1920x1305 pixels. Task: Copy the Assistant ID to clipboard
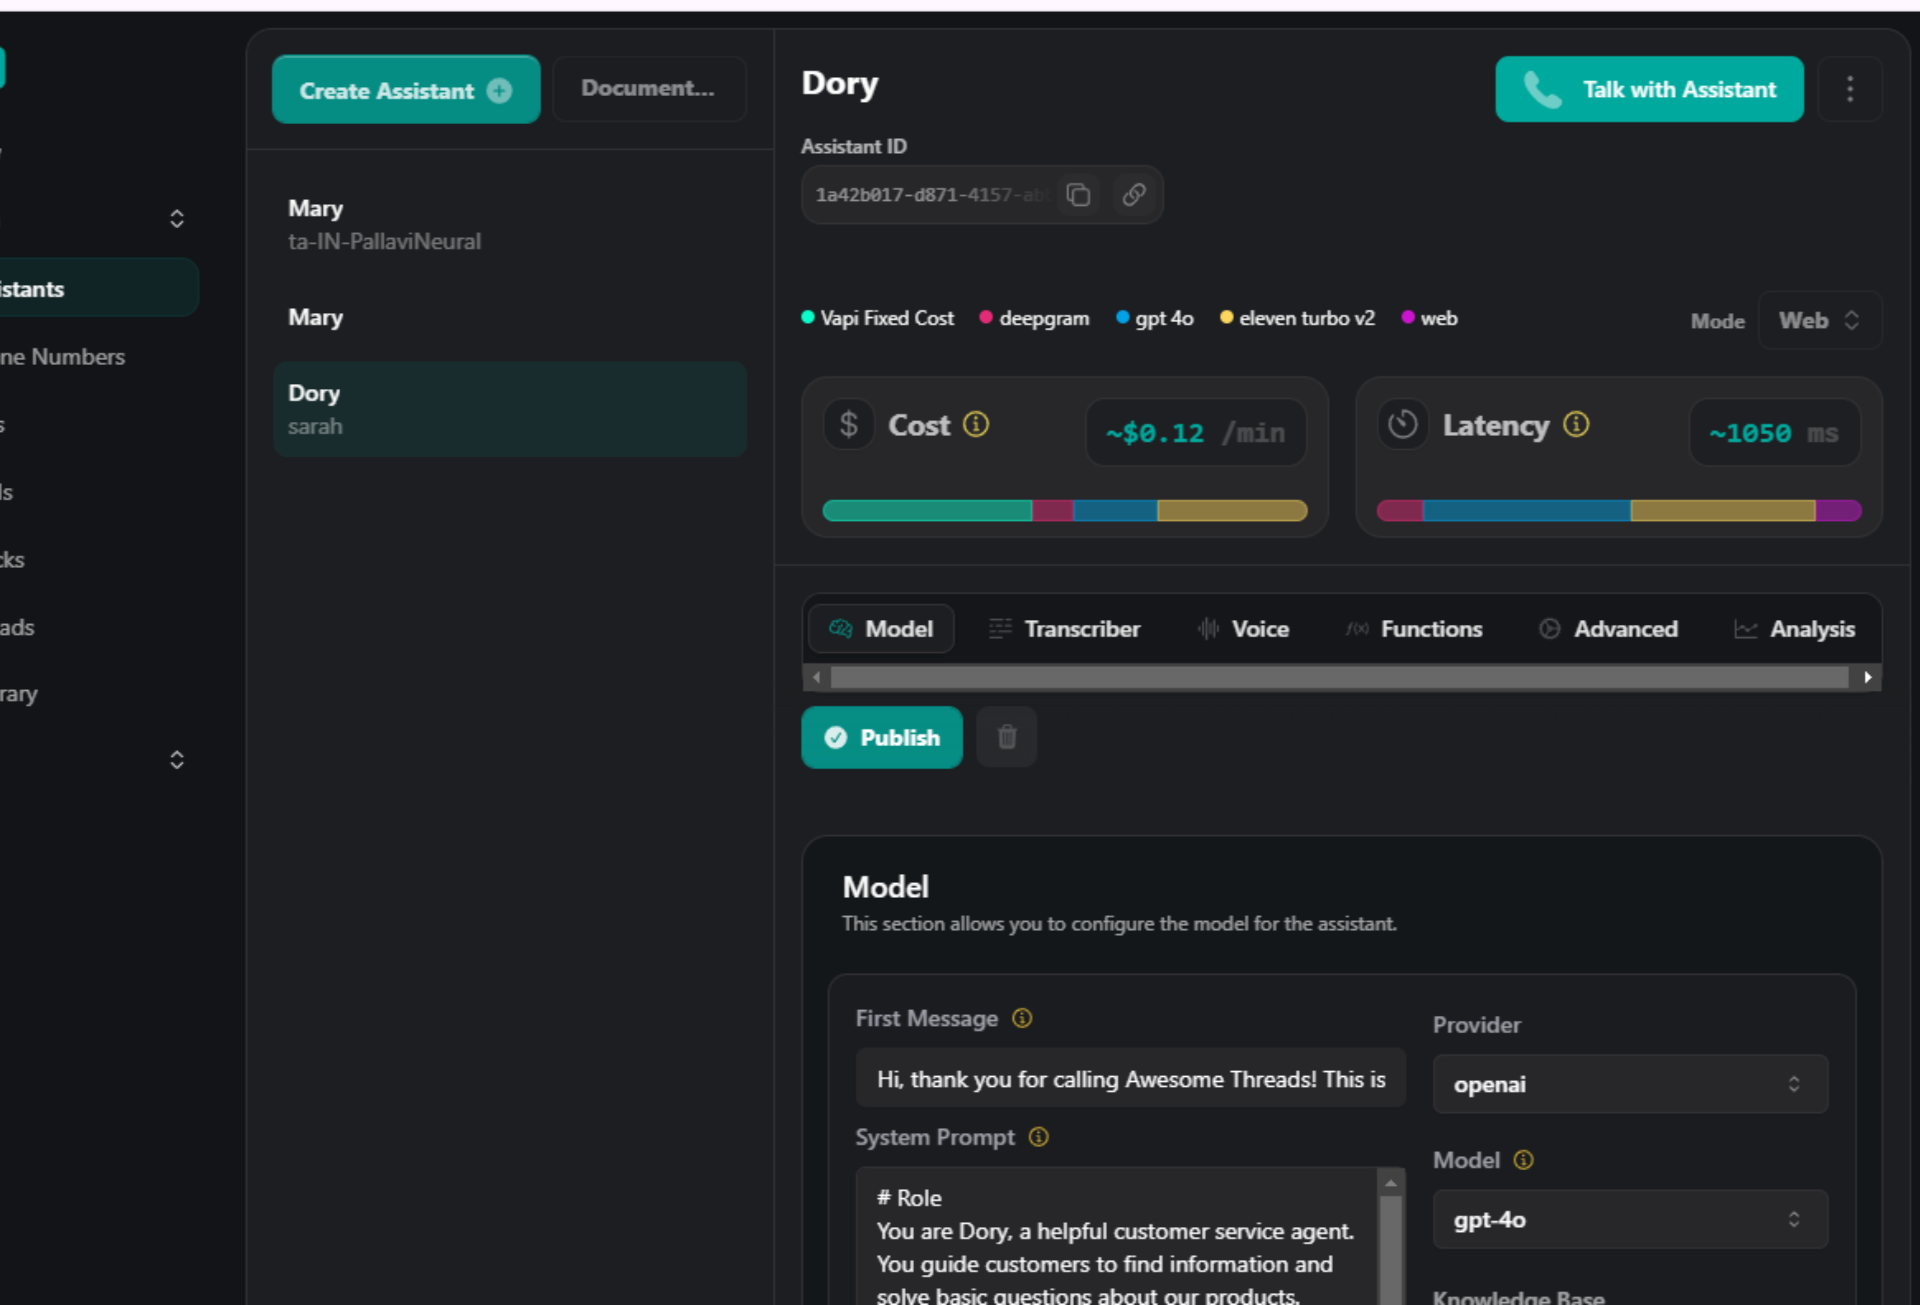pyautogui.click(x=1078, y=194)
